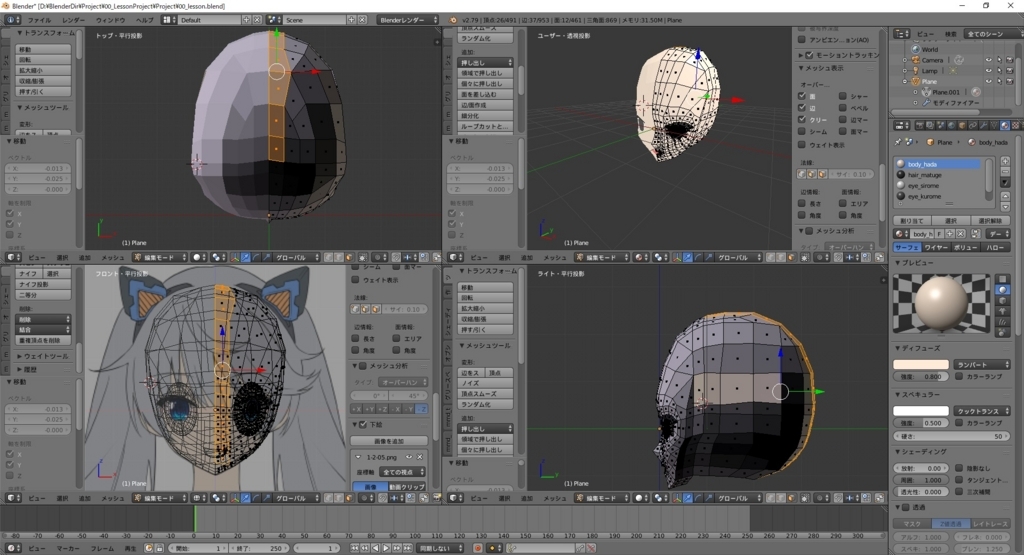
Task: Select cube preview shape icon
Action: (x=1003, y=302)
